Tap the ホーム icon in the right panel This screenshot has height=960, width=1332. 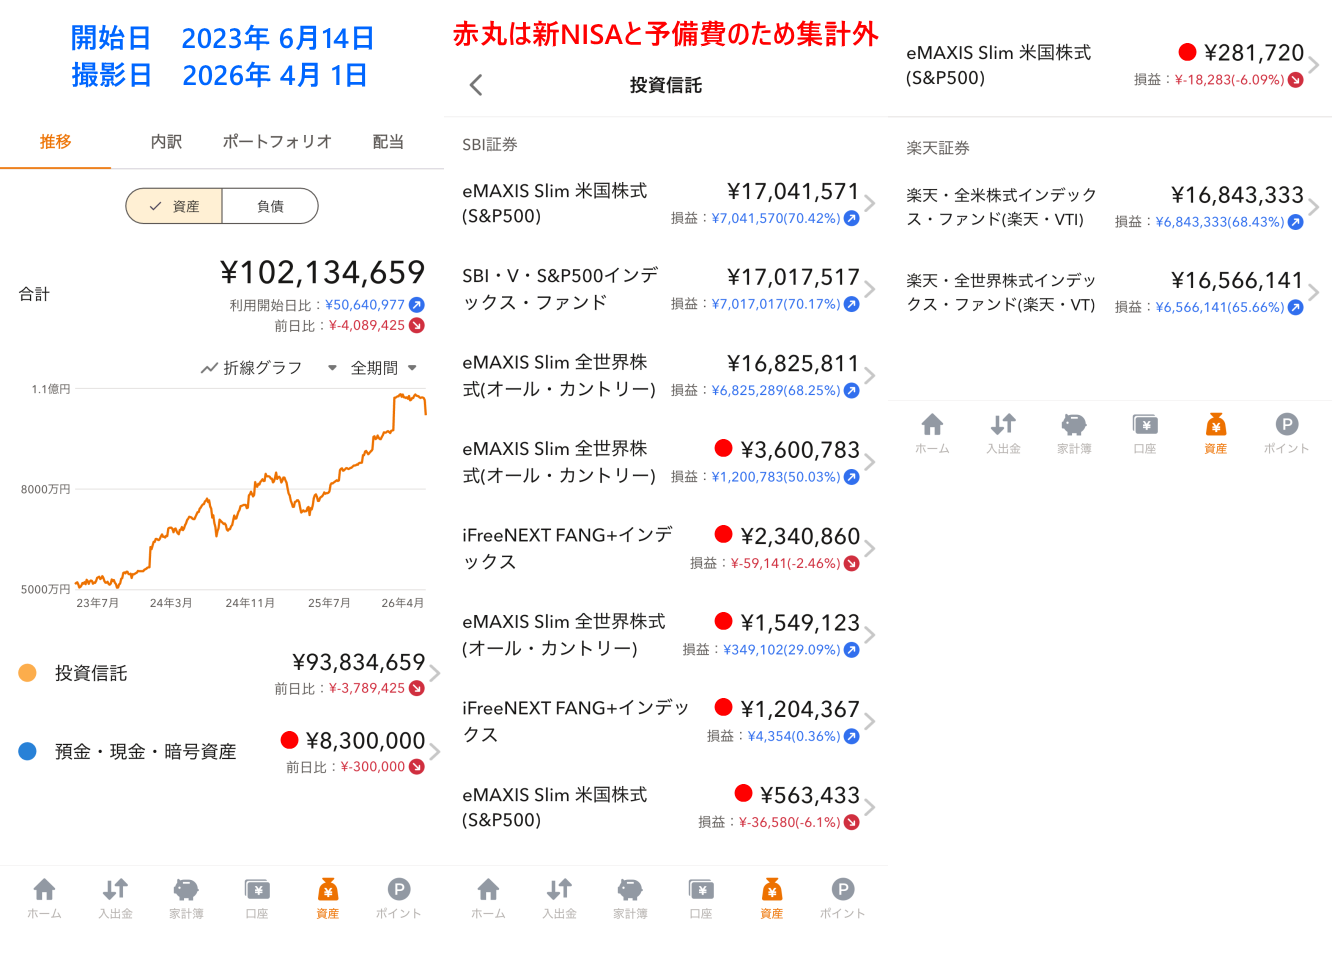(932, 433)
